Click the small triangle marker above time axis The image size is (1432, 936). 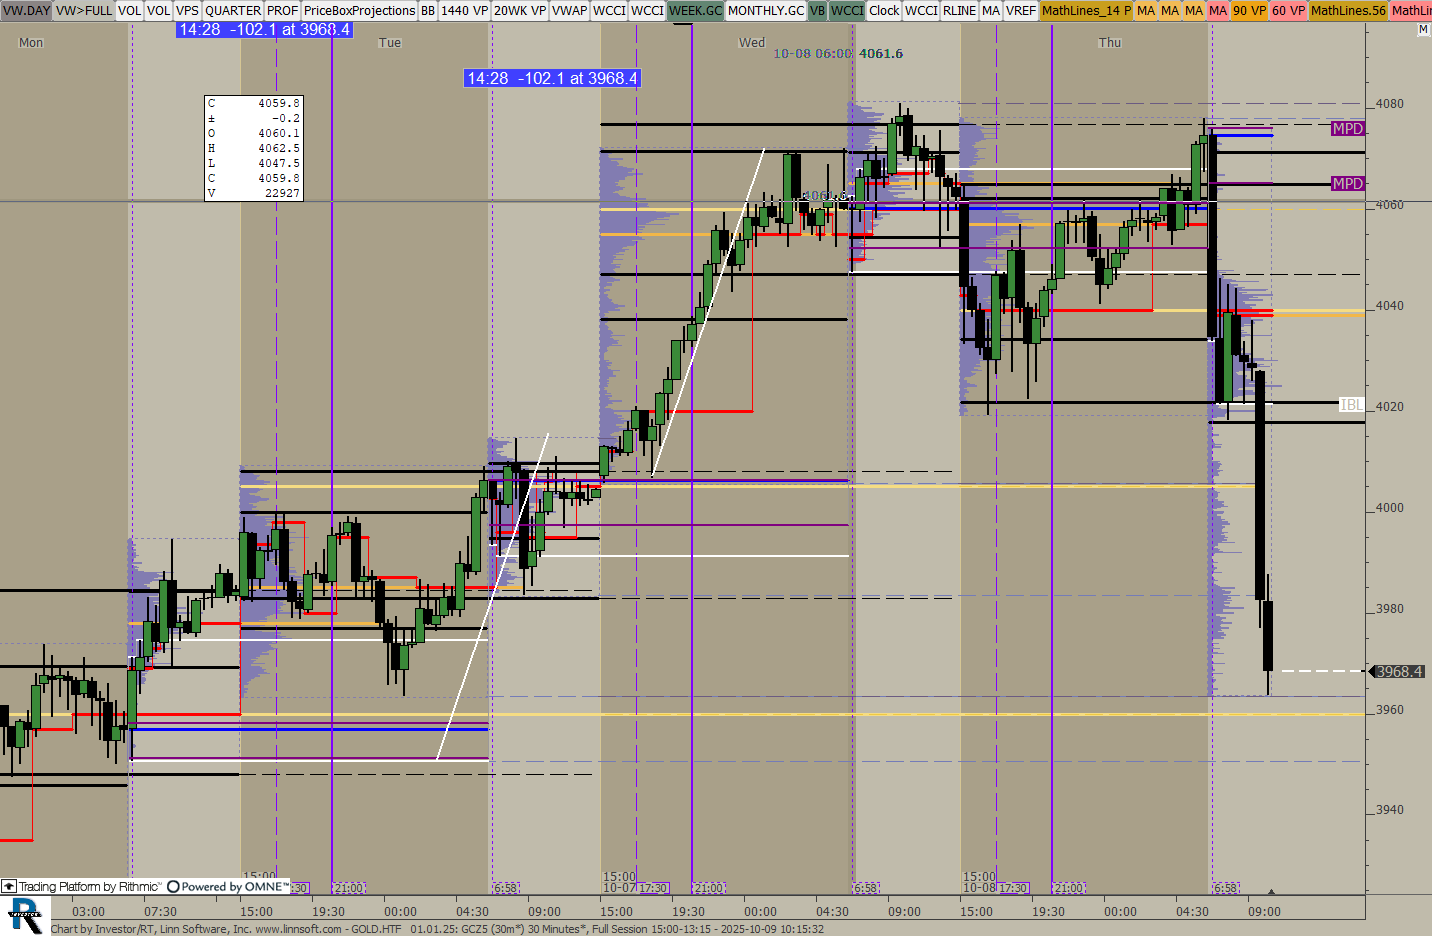(x=1270, y=891)
